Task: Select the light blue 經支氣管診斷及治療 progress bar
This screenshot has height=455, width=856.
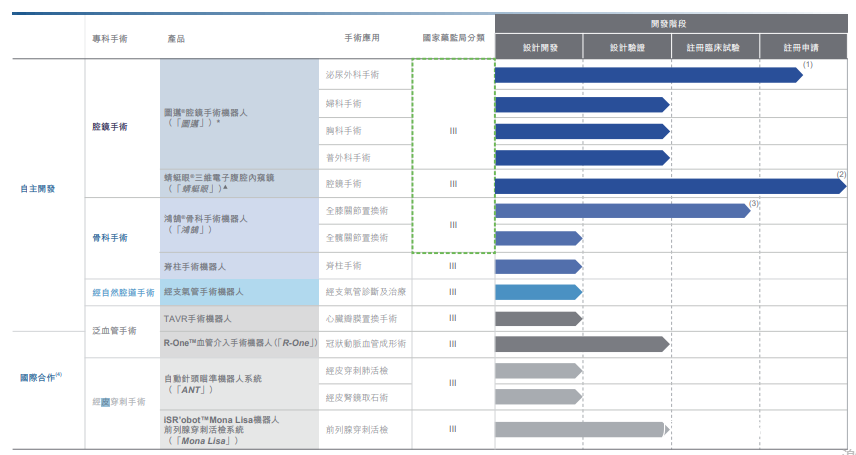Action: click(x=537, y=292)
